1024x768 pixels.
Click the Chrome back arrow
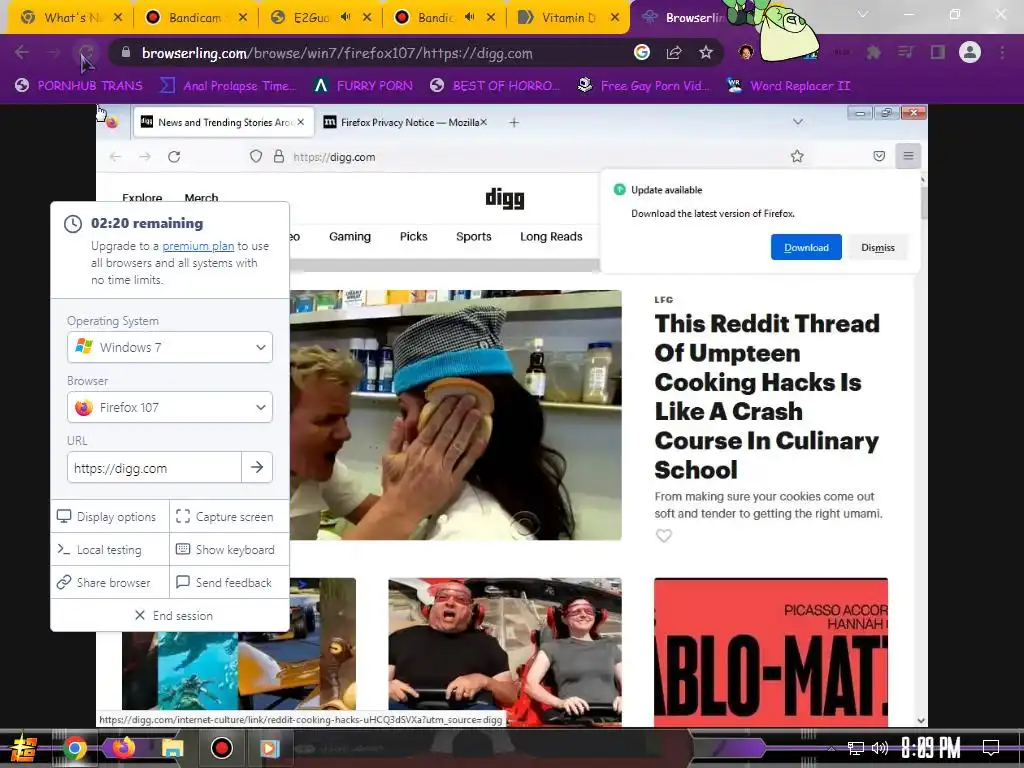click(x=22, y=52)
